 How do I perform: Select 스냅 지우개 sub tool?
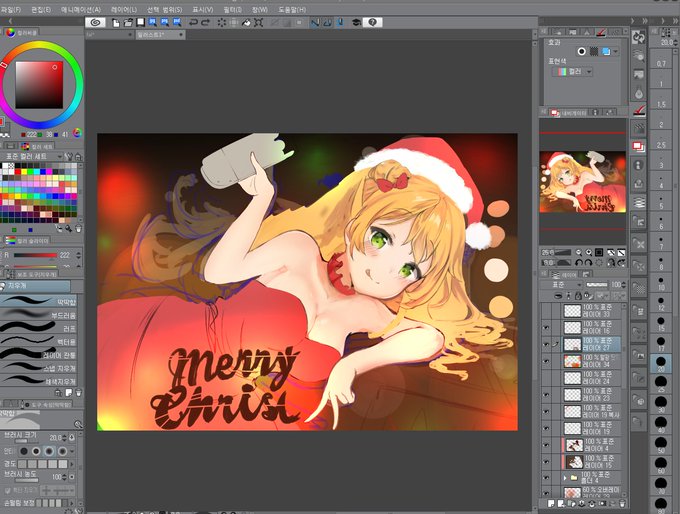tap(39, 368)
